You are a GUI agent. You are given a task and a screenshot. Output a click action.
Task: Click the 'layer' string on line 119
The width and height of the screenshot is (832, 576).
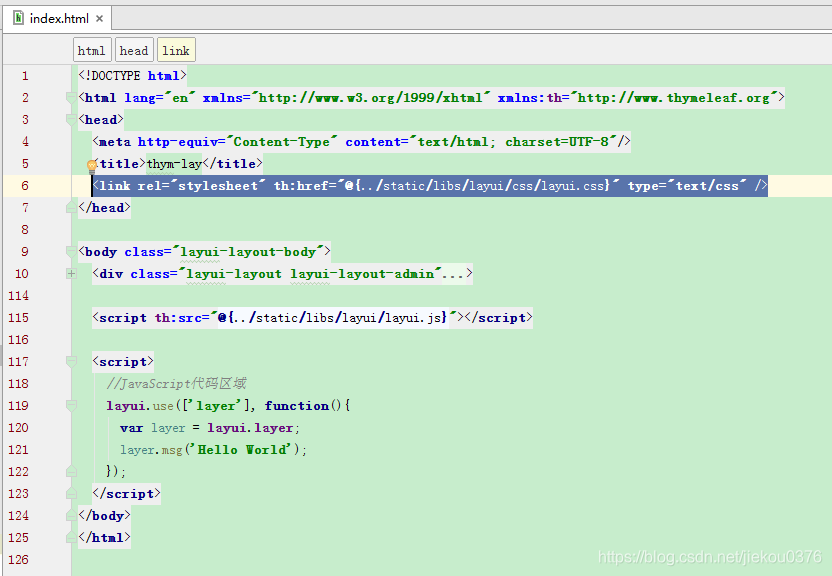pyautogui.click(x=215, y=406)
